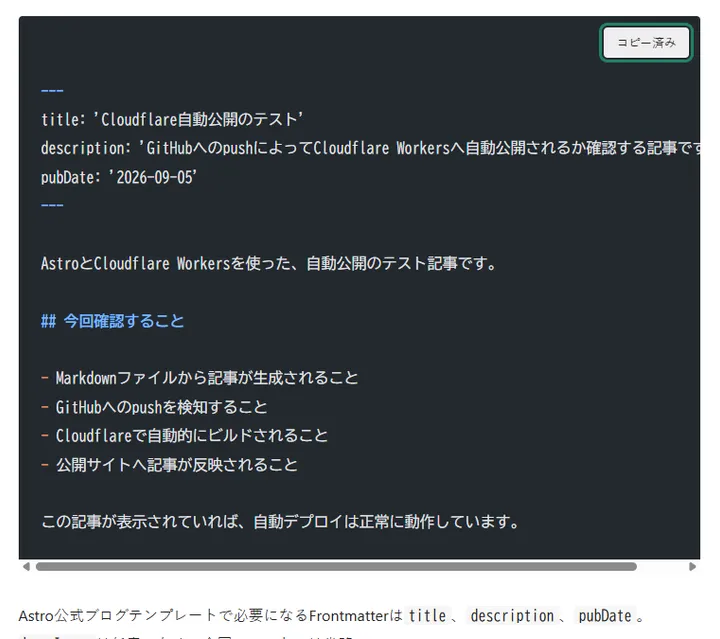Click the Cloudflareで自動的にビルドされること list item
Image resolution: width=720 pixels, height=639 pixels.
[x=185, y=436]
